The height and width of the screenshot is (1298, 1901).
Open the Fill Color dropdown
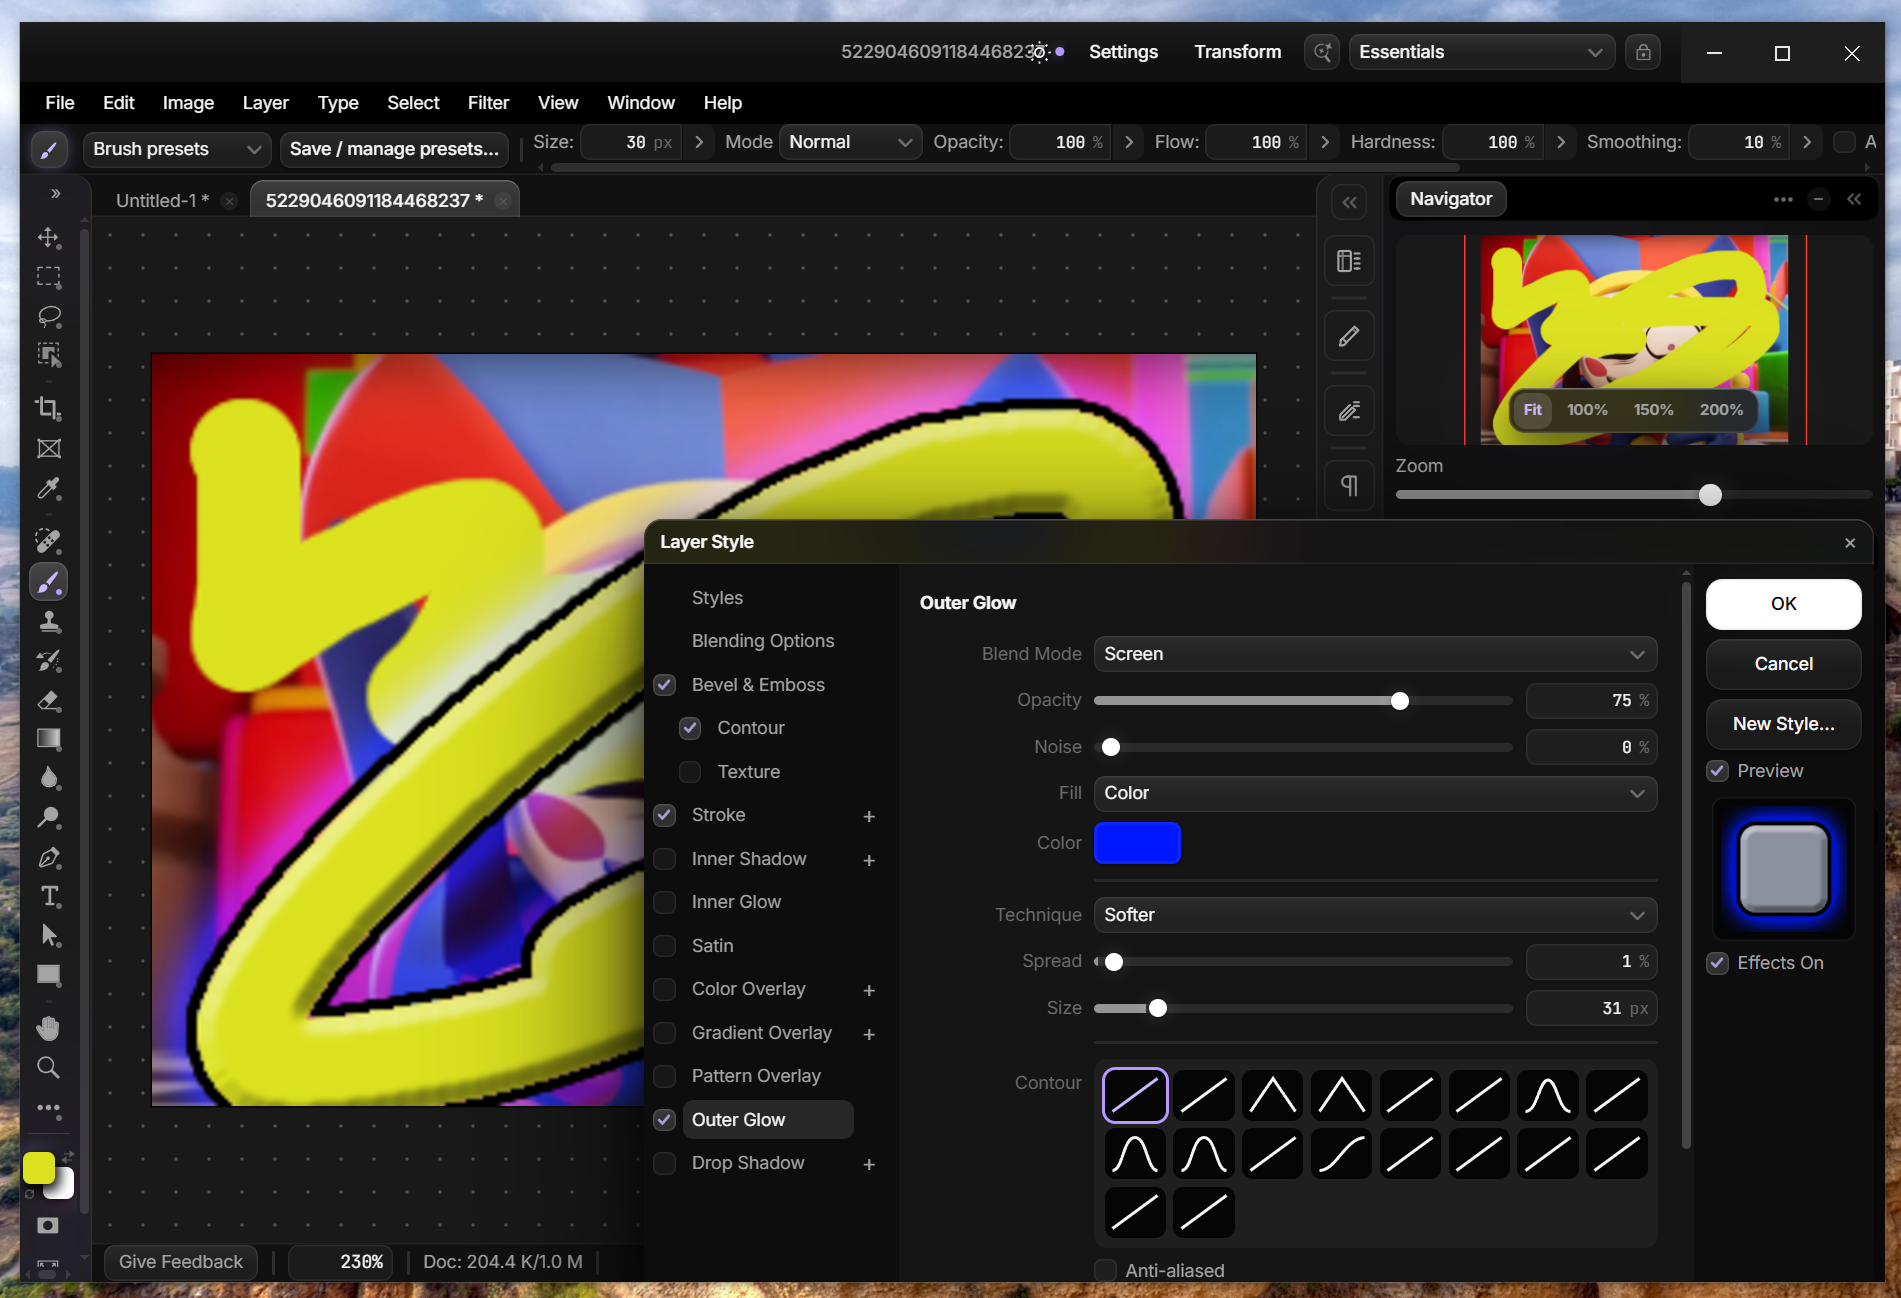[1375, 793]
